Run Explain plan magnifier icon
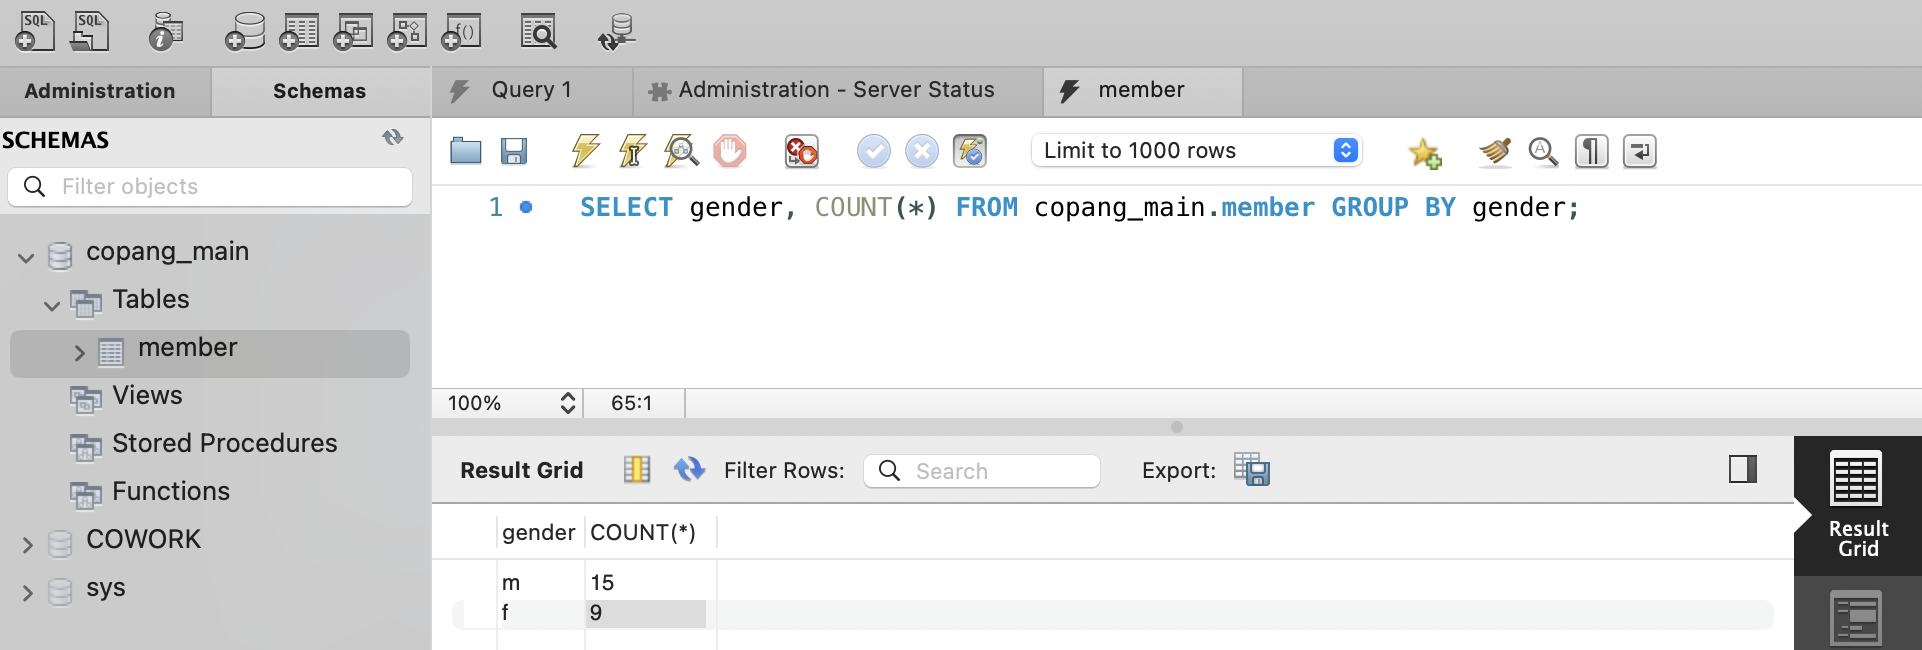This screenshot has height=650, width=1922. coord(681,151)
